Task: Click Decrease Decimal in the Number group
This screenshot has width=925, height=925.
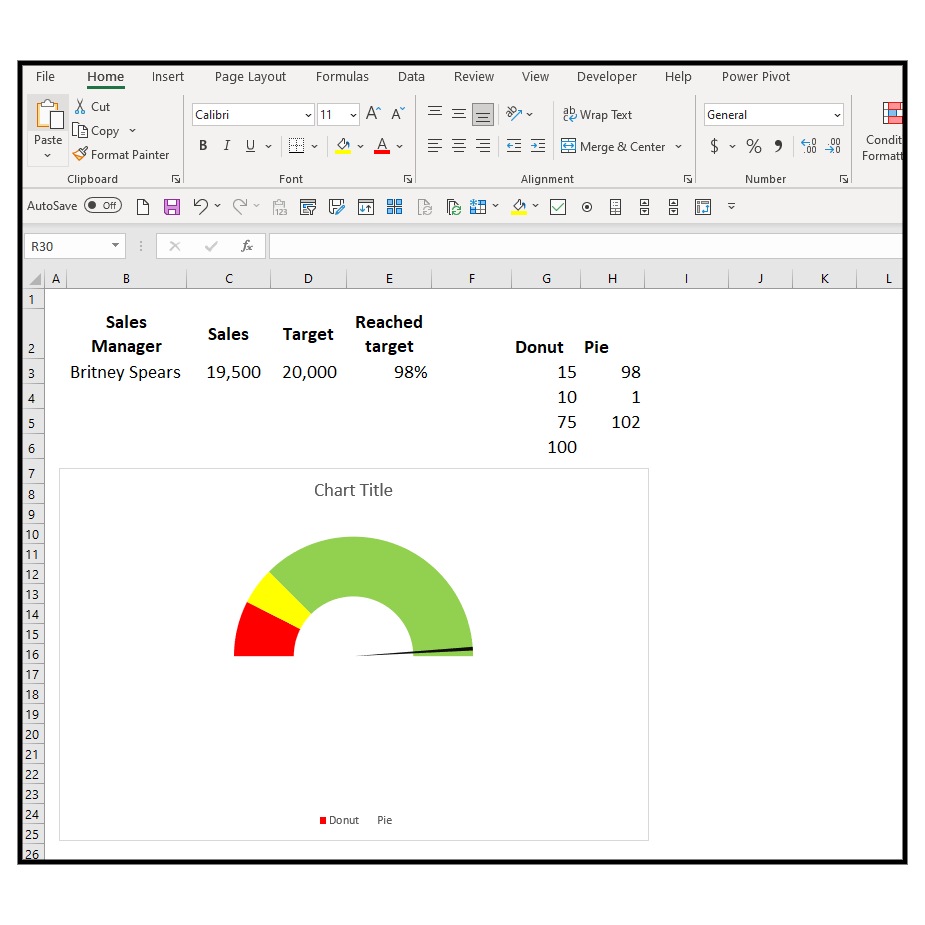Action: click(833, 146)
